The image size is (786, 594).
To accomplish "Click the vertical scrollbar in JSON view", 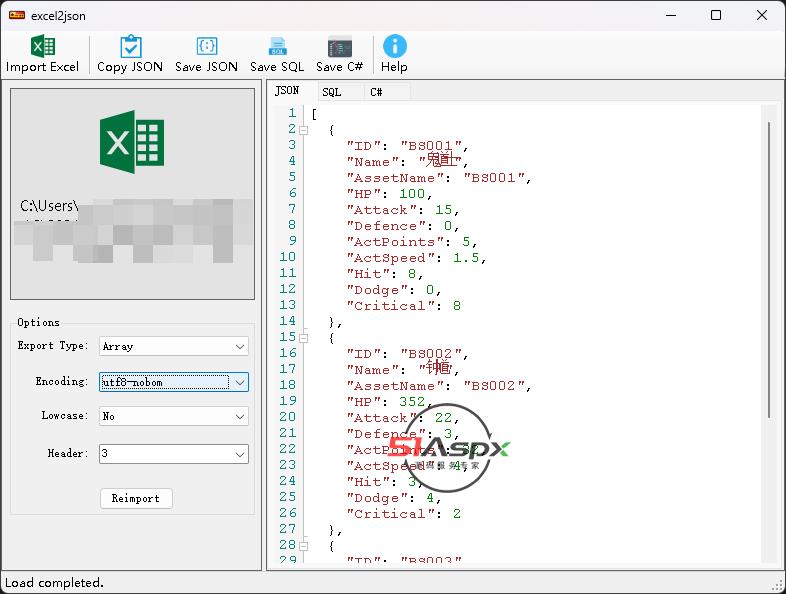I will click(x=769, y=270).
